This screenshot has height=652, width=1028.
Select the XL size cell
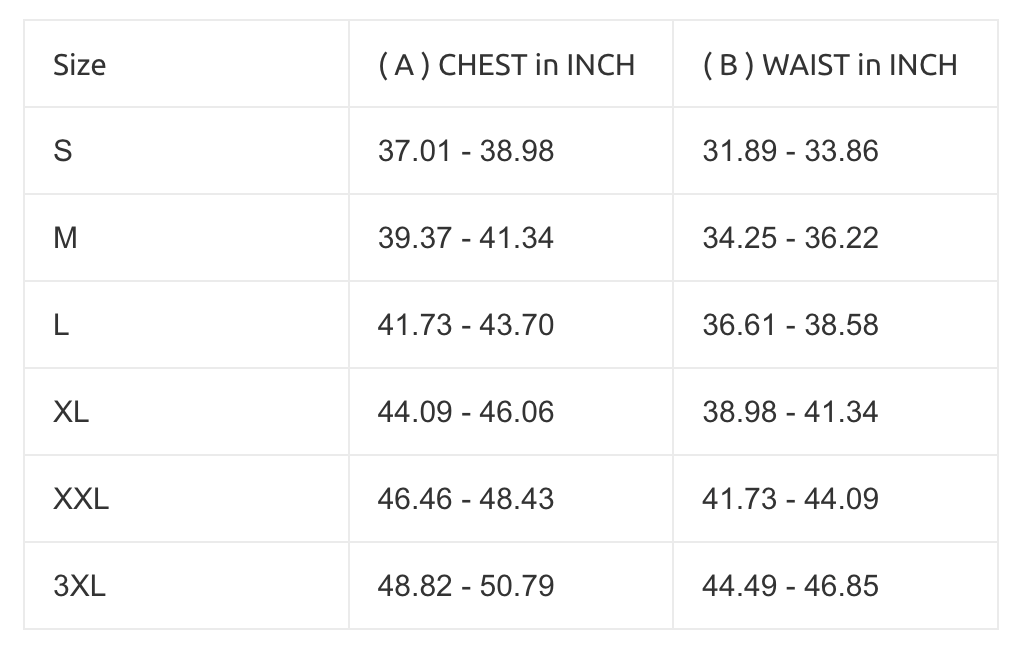(x=71, y=412)
